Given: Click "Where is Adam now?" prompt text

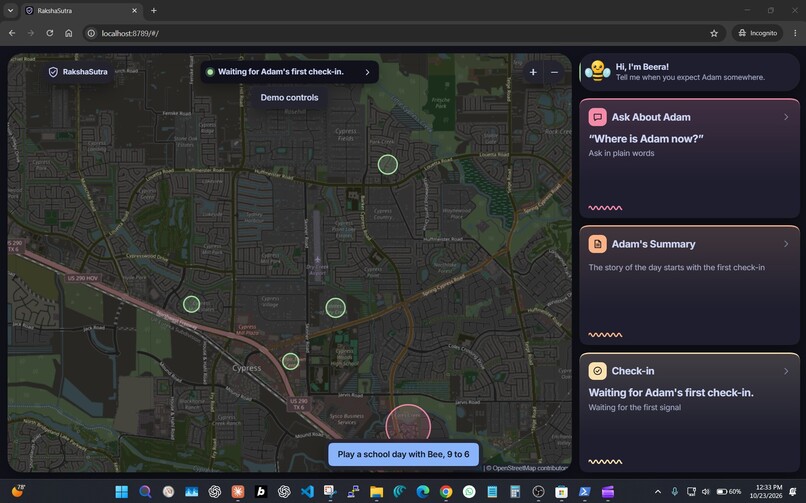Looking at the screenshot, I should 646,139.
